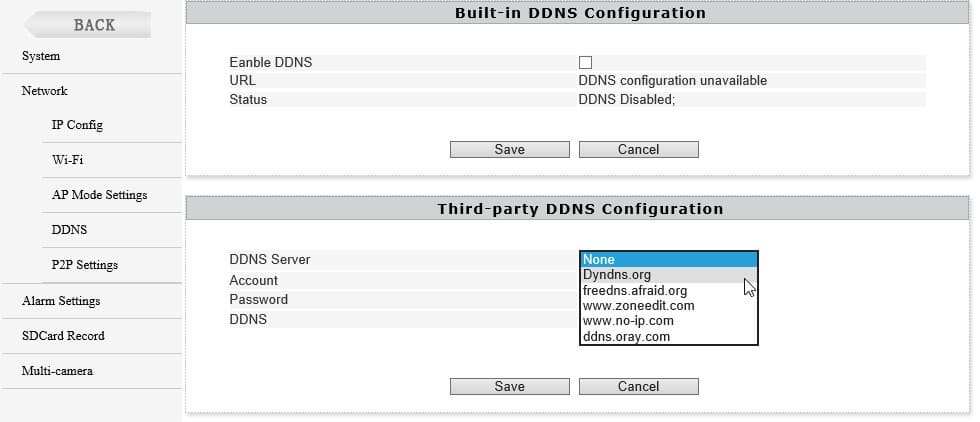Open SDCard Record section
980x422 pixels.
click(x=63, y=336)
